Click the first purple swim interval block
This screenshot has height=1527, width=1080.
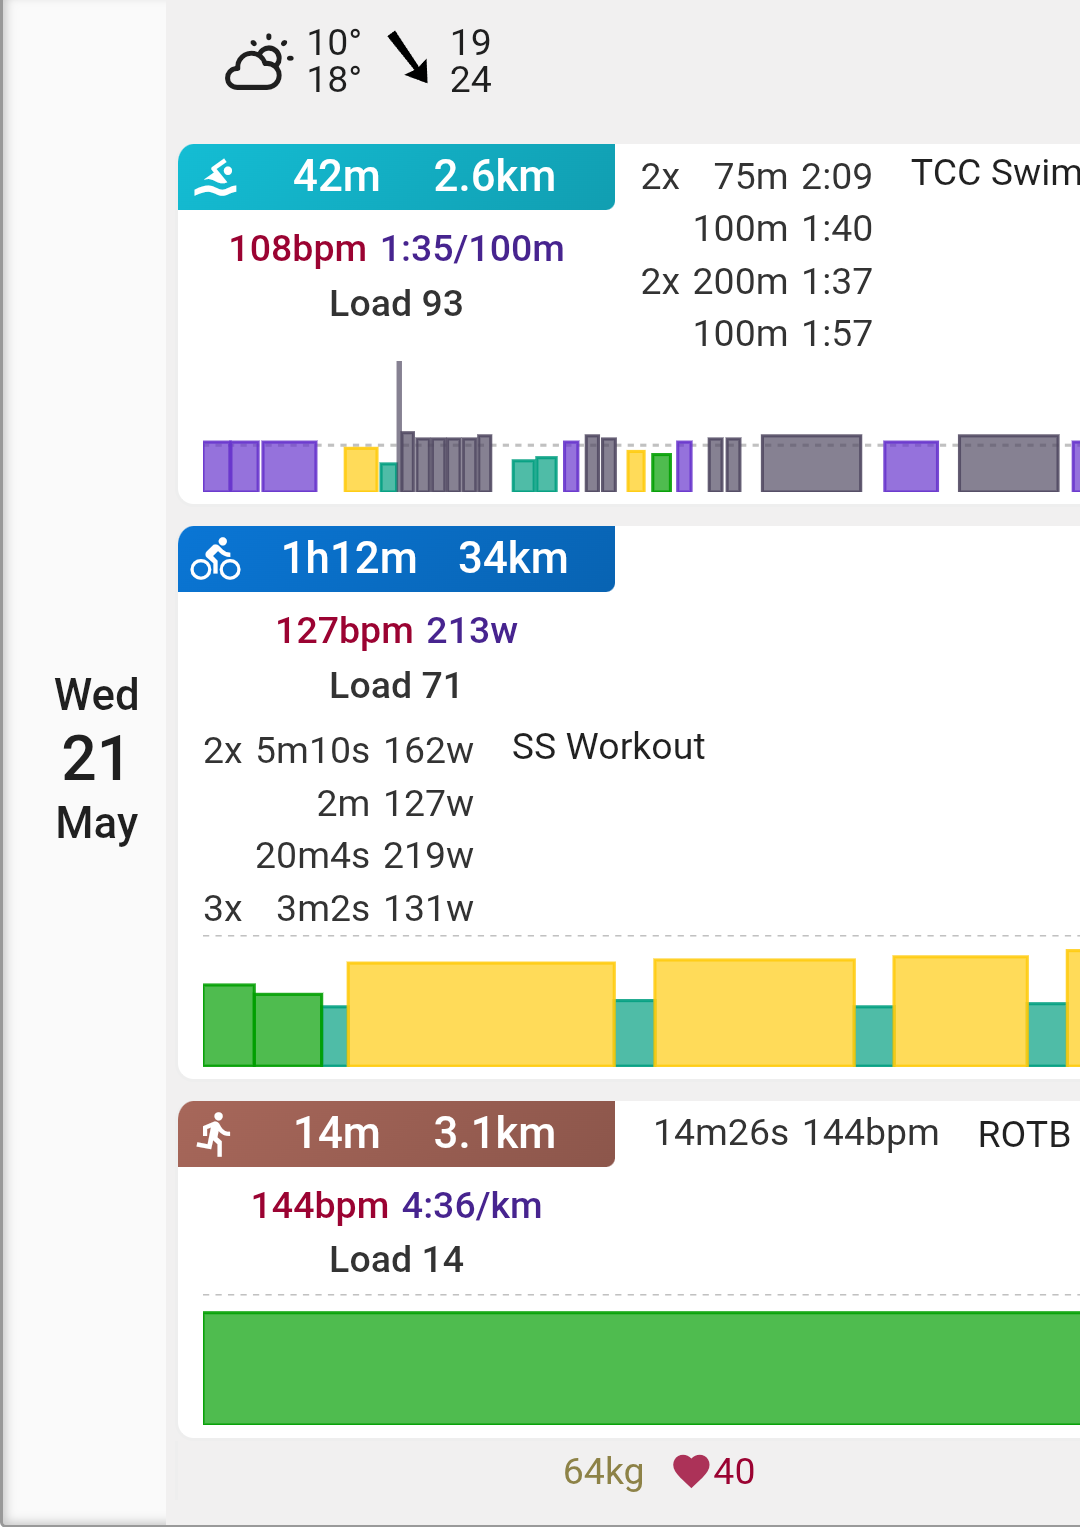click(217, 466)
